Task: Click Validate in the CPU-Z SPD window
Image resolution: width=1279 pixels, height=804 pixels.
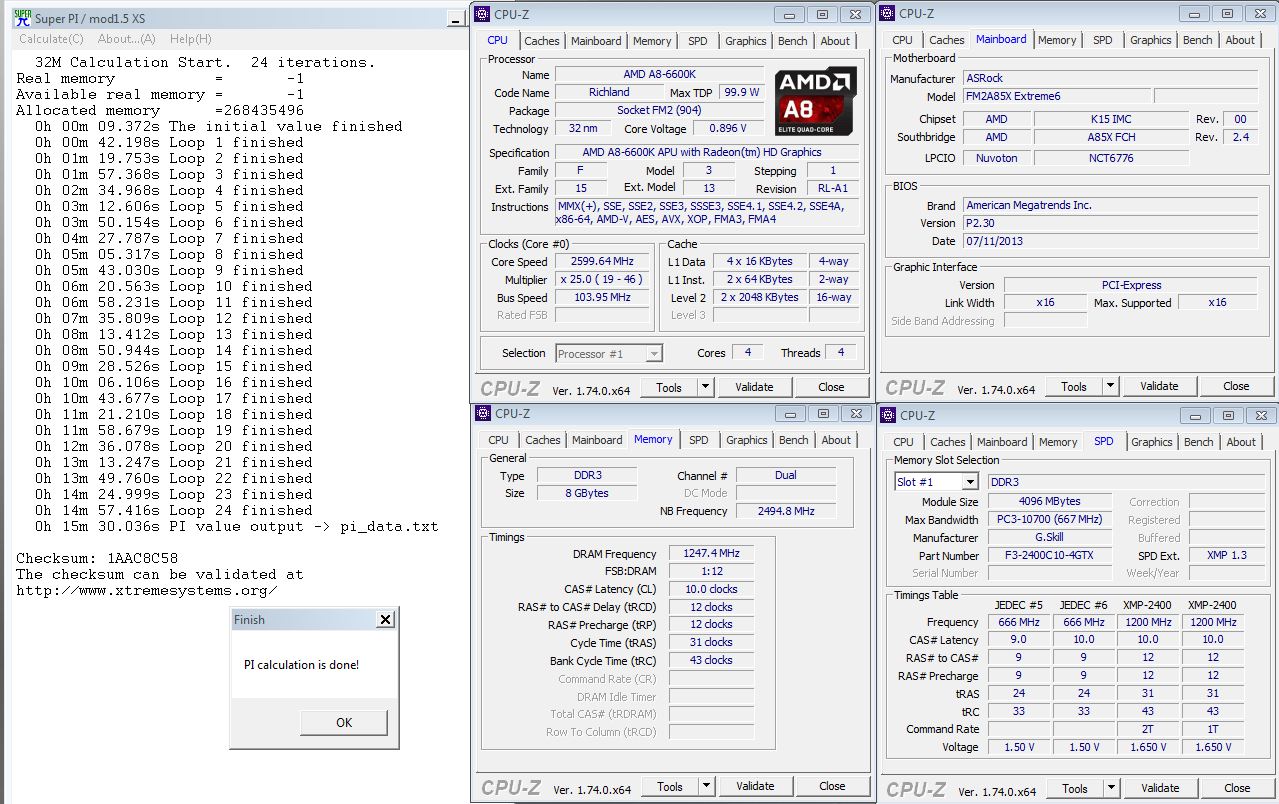Action: click(1160, 788)
